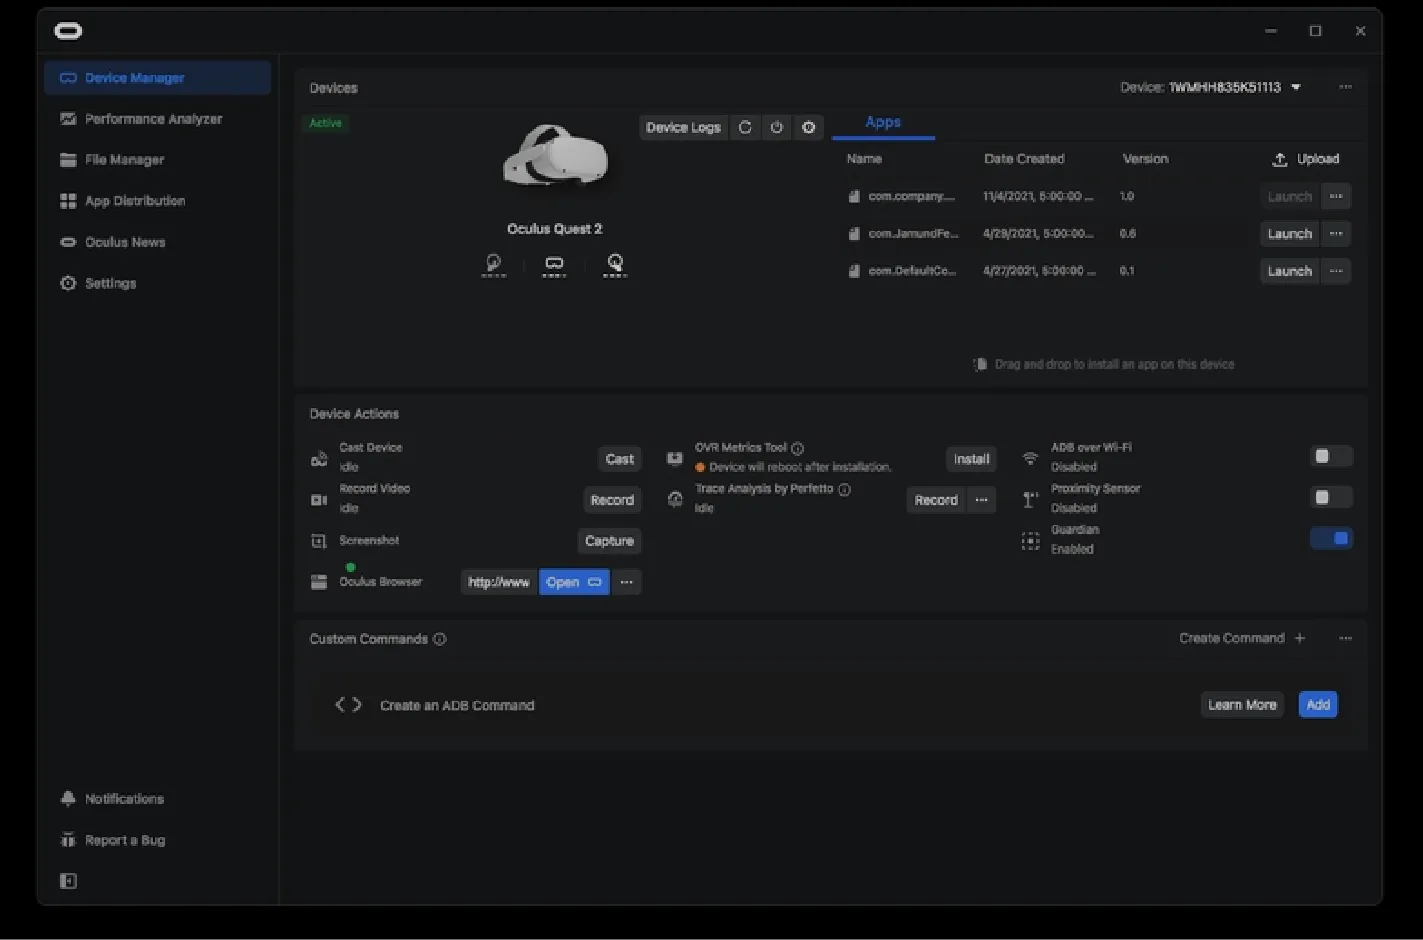
Task: Click the headset status icon under Oculus Quest 2
Action: click(554, 264)
